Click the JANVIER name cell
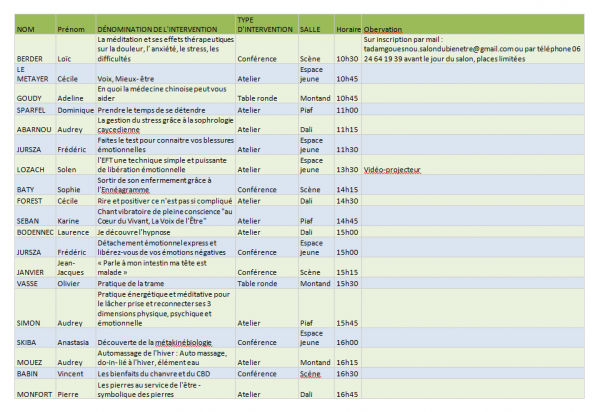This screenshot has width=599, height=412. pyautogui.click(x=35, y=268)
